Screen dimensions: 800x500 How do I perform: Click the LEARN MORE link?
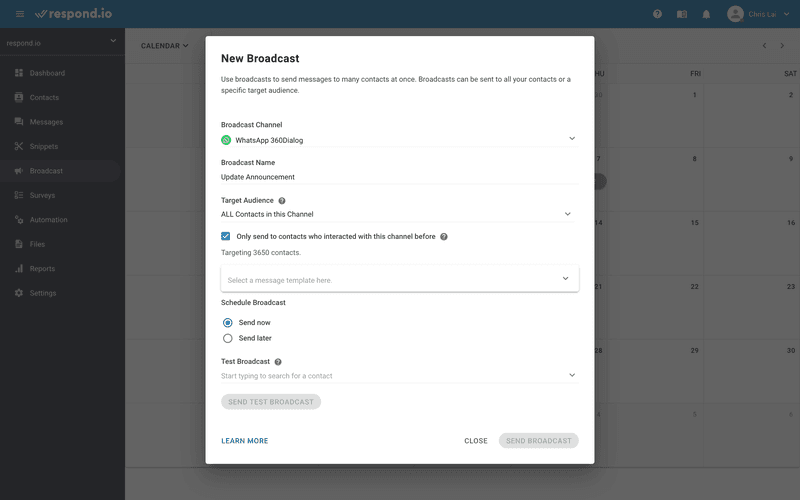point(244,441)
